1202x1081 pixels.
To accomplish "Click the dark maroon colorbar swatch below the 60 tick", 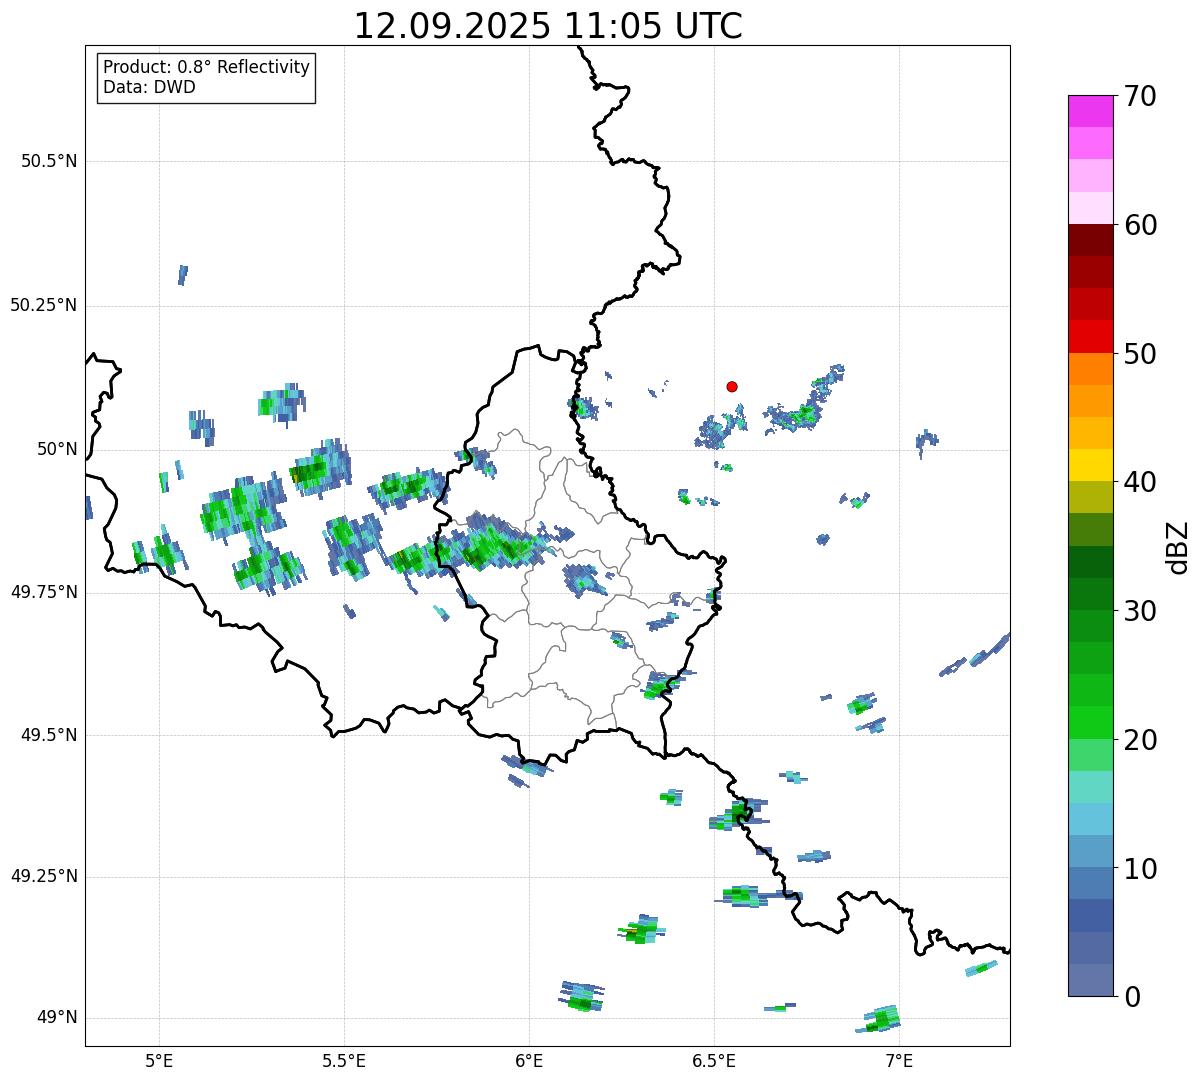I will pyautogui.click(x=1090, y=240).
